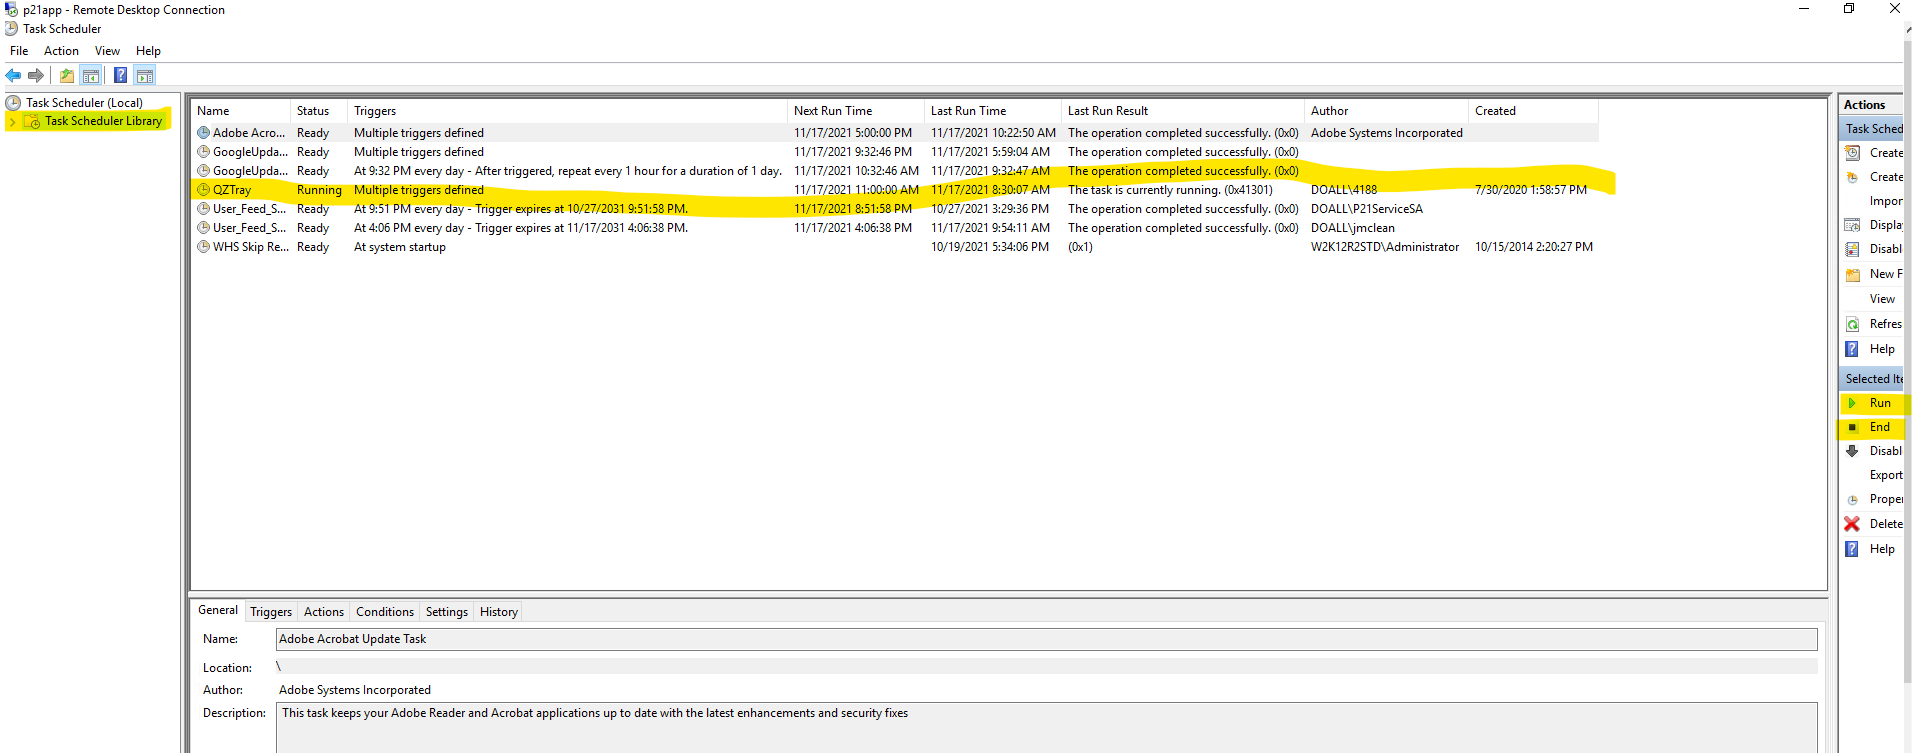Run the selected task from Actions pane
The height and width of the screenshot is (753, 1915).
[x=1879, y=403]
